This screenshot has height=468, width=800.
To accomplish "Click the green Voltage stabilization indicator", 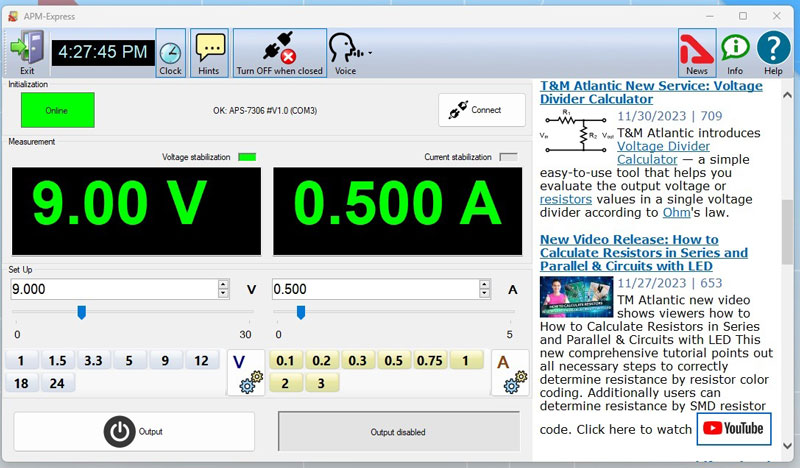I will 247,157.
